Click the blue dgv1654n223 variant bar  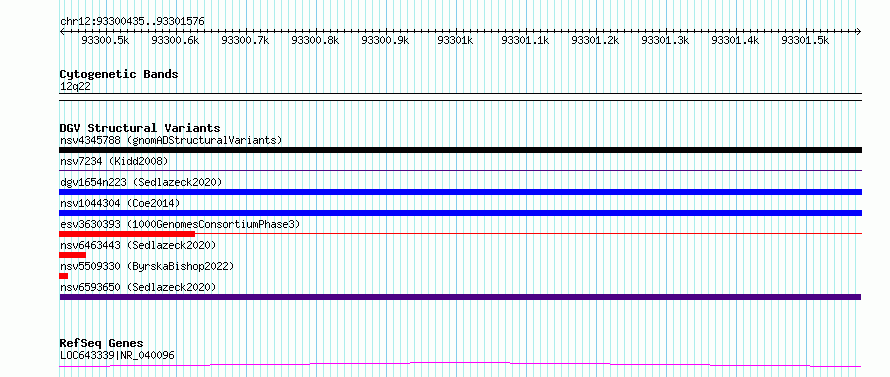(x=460, y=192)
